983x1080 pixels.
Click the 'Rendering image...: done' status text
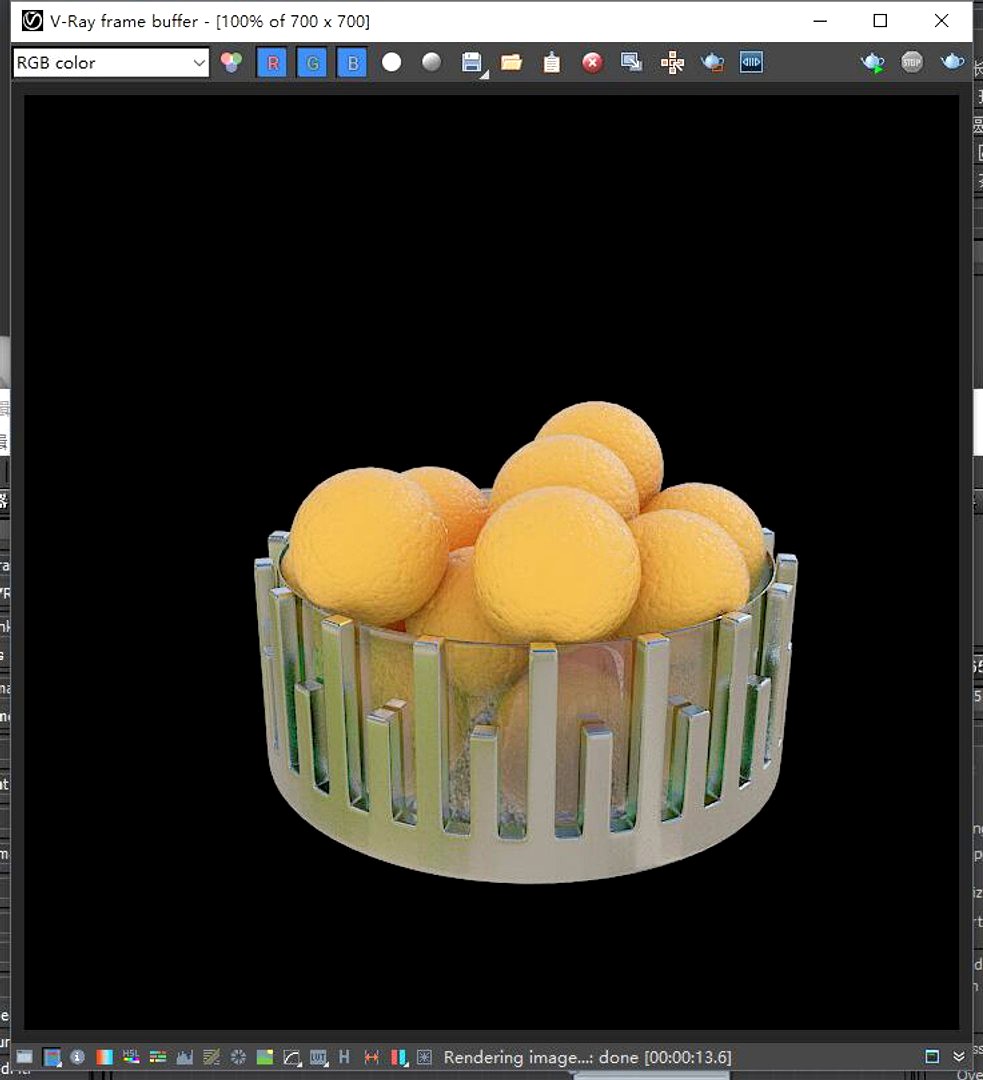tap(587, 1057)
